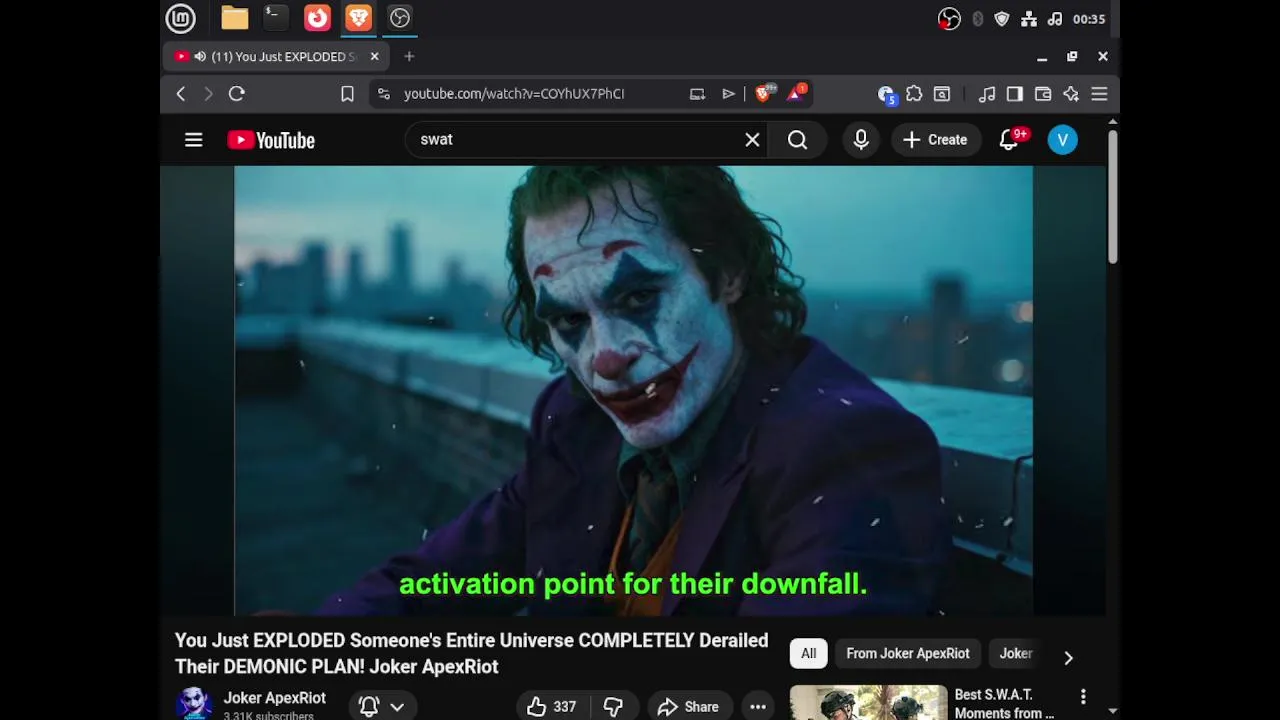Open YouTube notifications bell

pos(1010,140)
